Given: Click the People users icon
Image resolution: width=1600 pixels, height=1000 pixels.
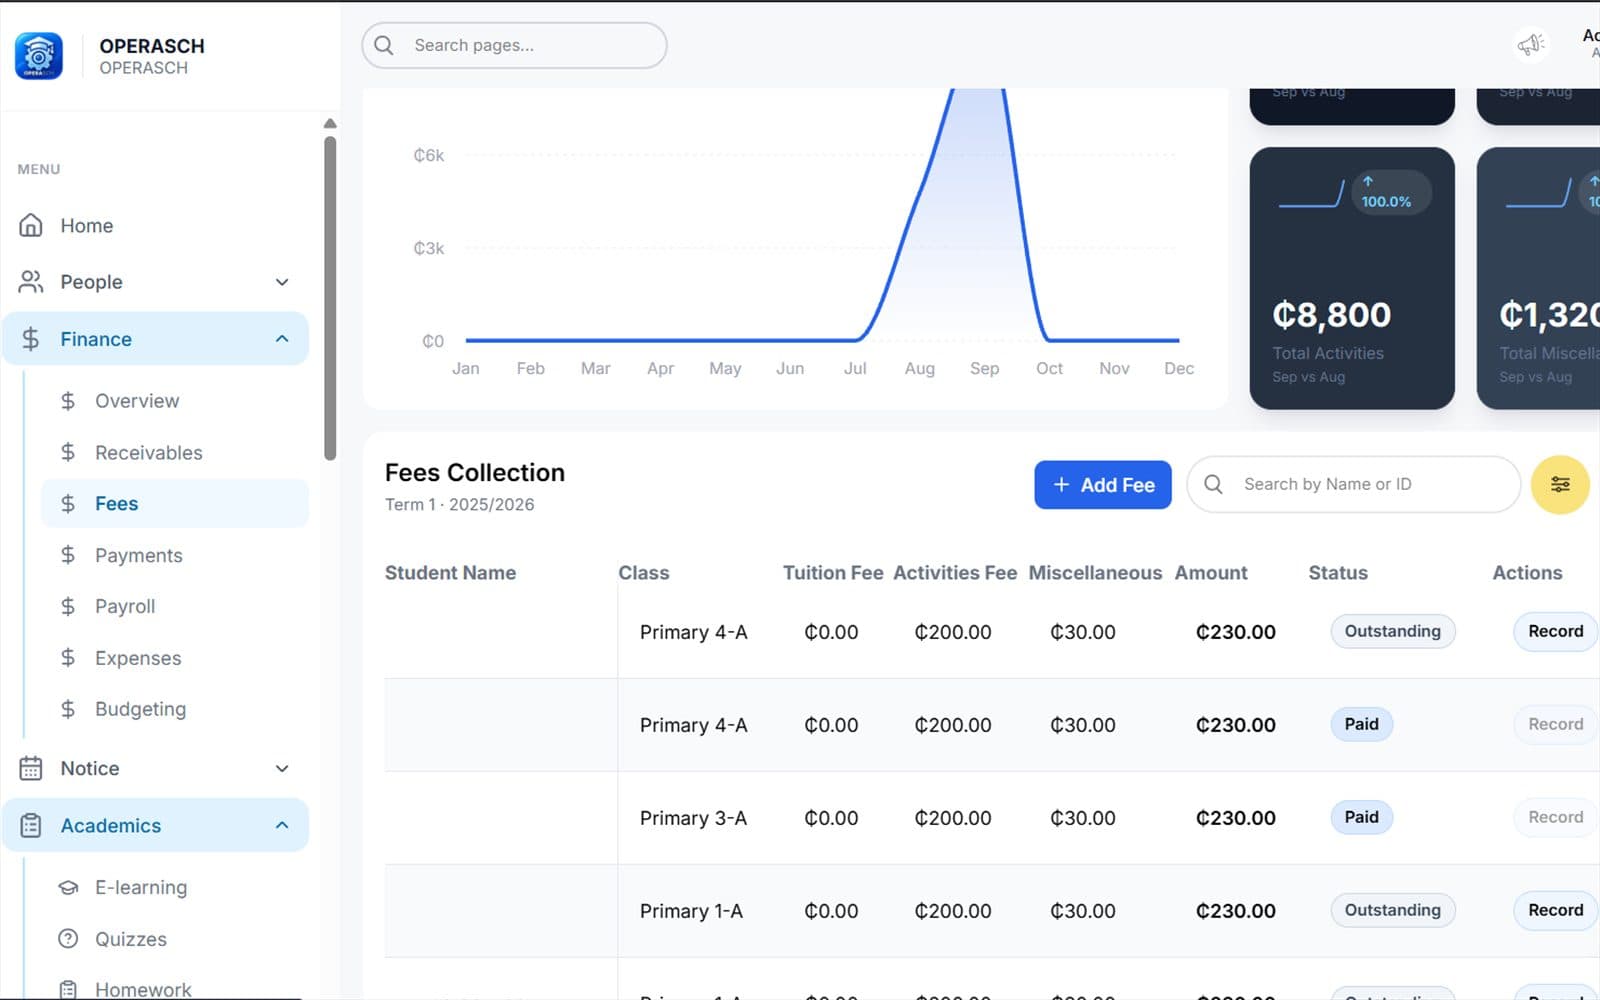Looking at the screenshot, I should coord(31,282).
